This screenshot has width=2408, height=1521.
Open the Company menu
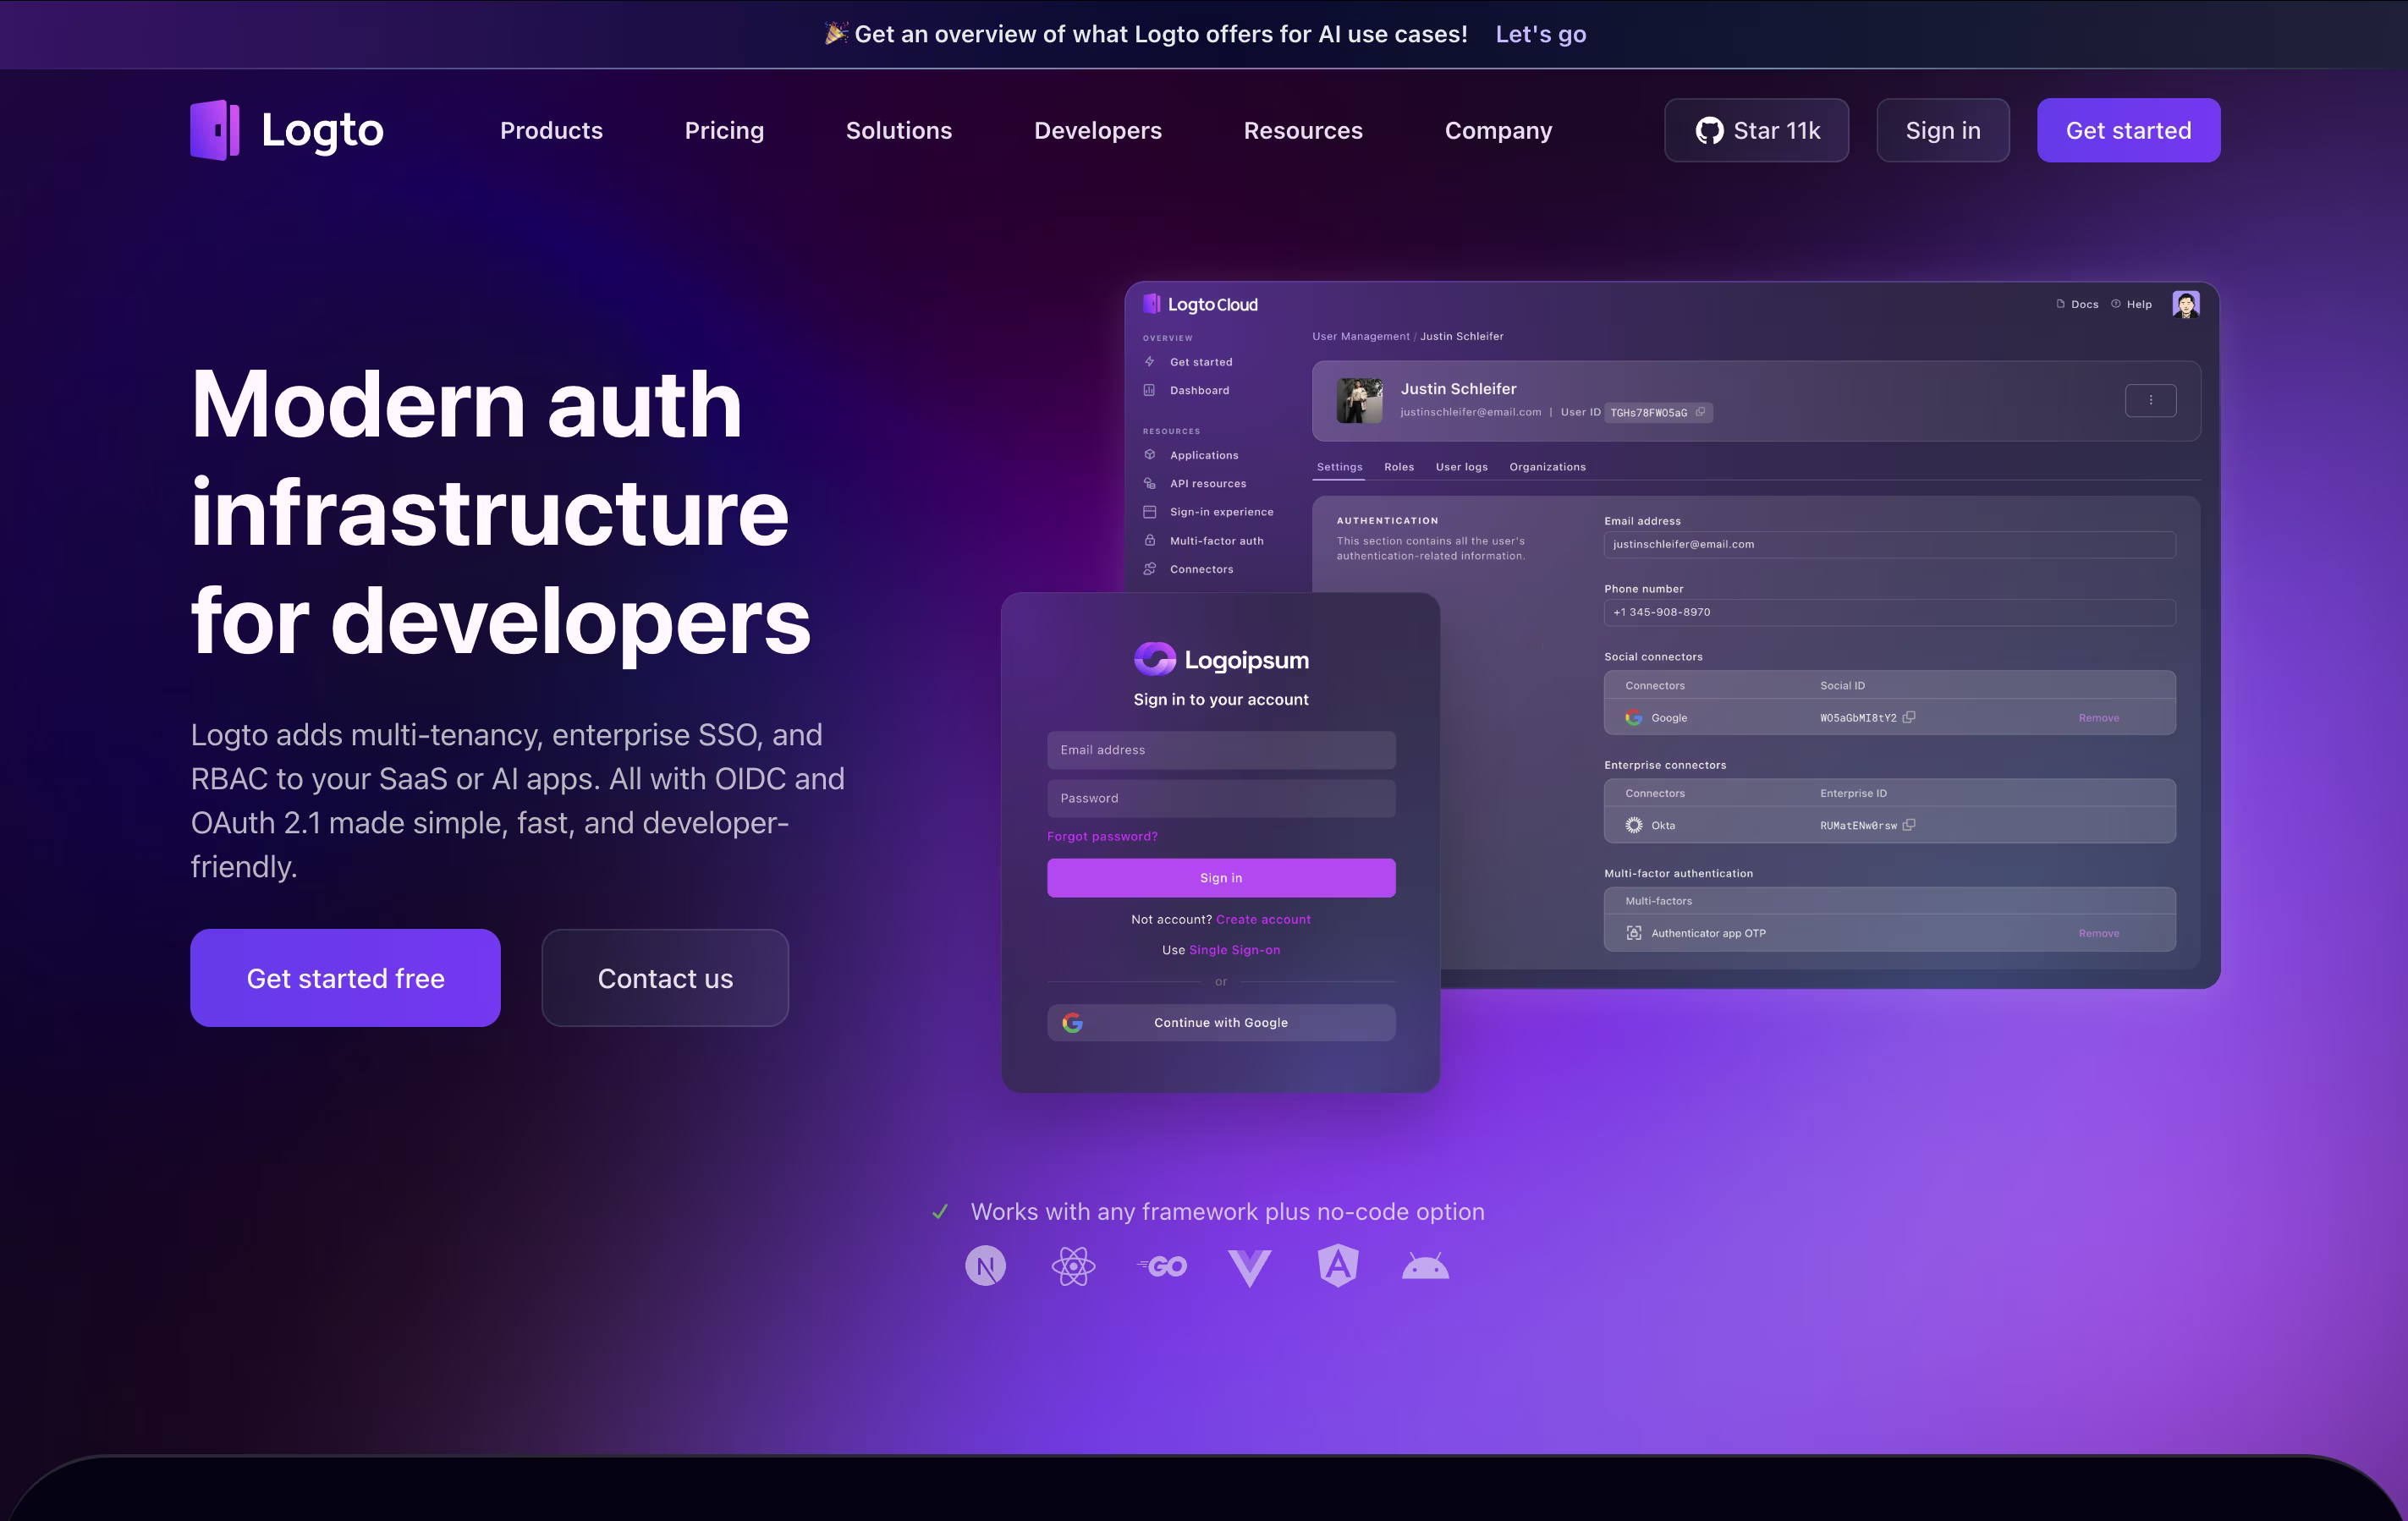click(x=1498, y=130)
